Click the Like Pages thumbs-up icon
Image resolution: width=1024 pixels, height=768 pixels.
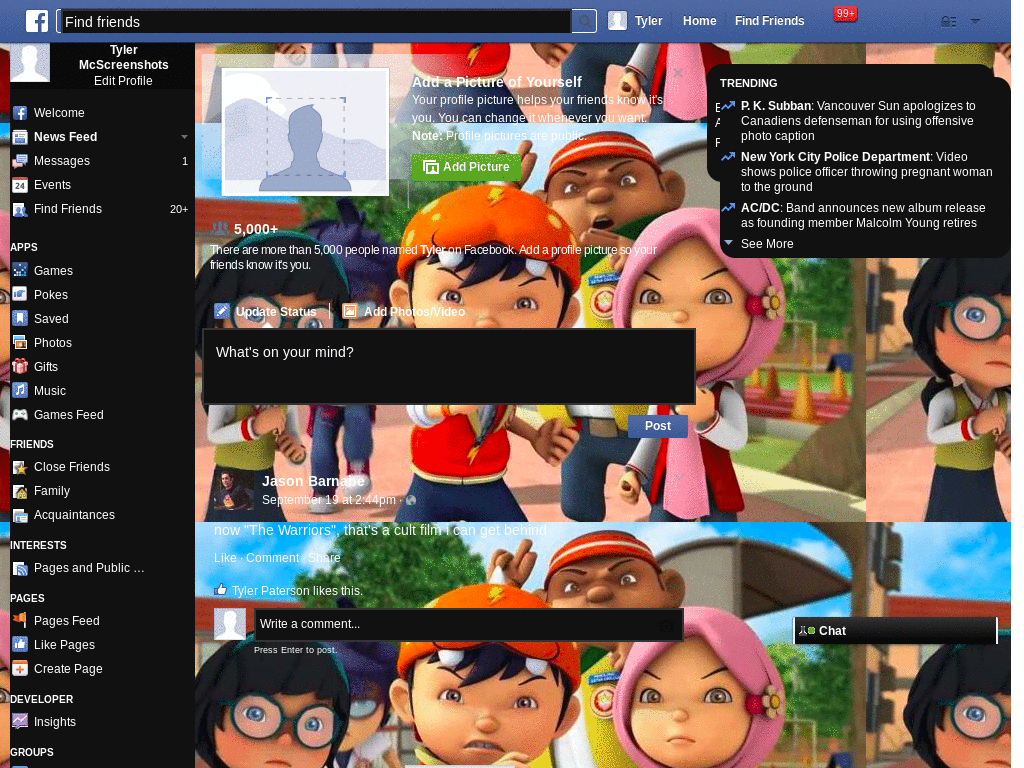click(20, 645)
